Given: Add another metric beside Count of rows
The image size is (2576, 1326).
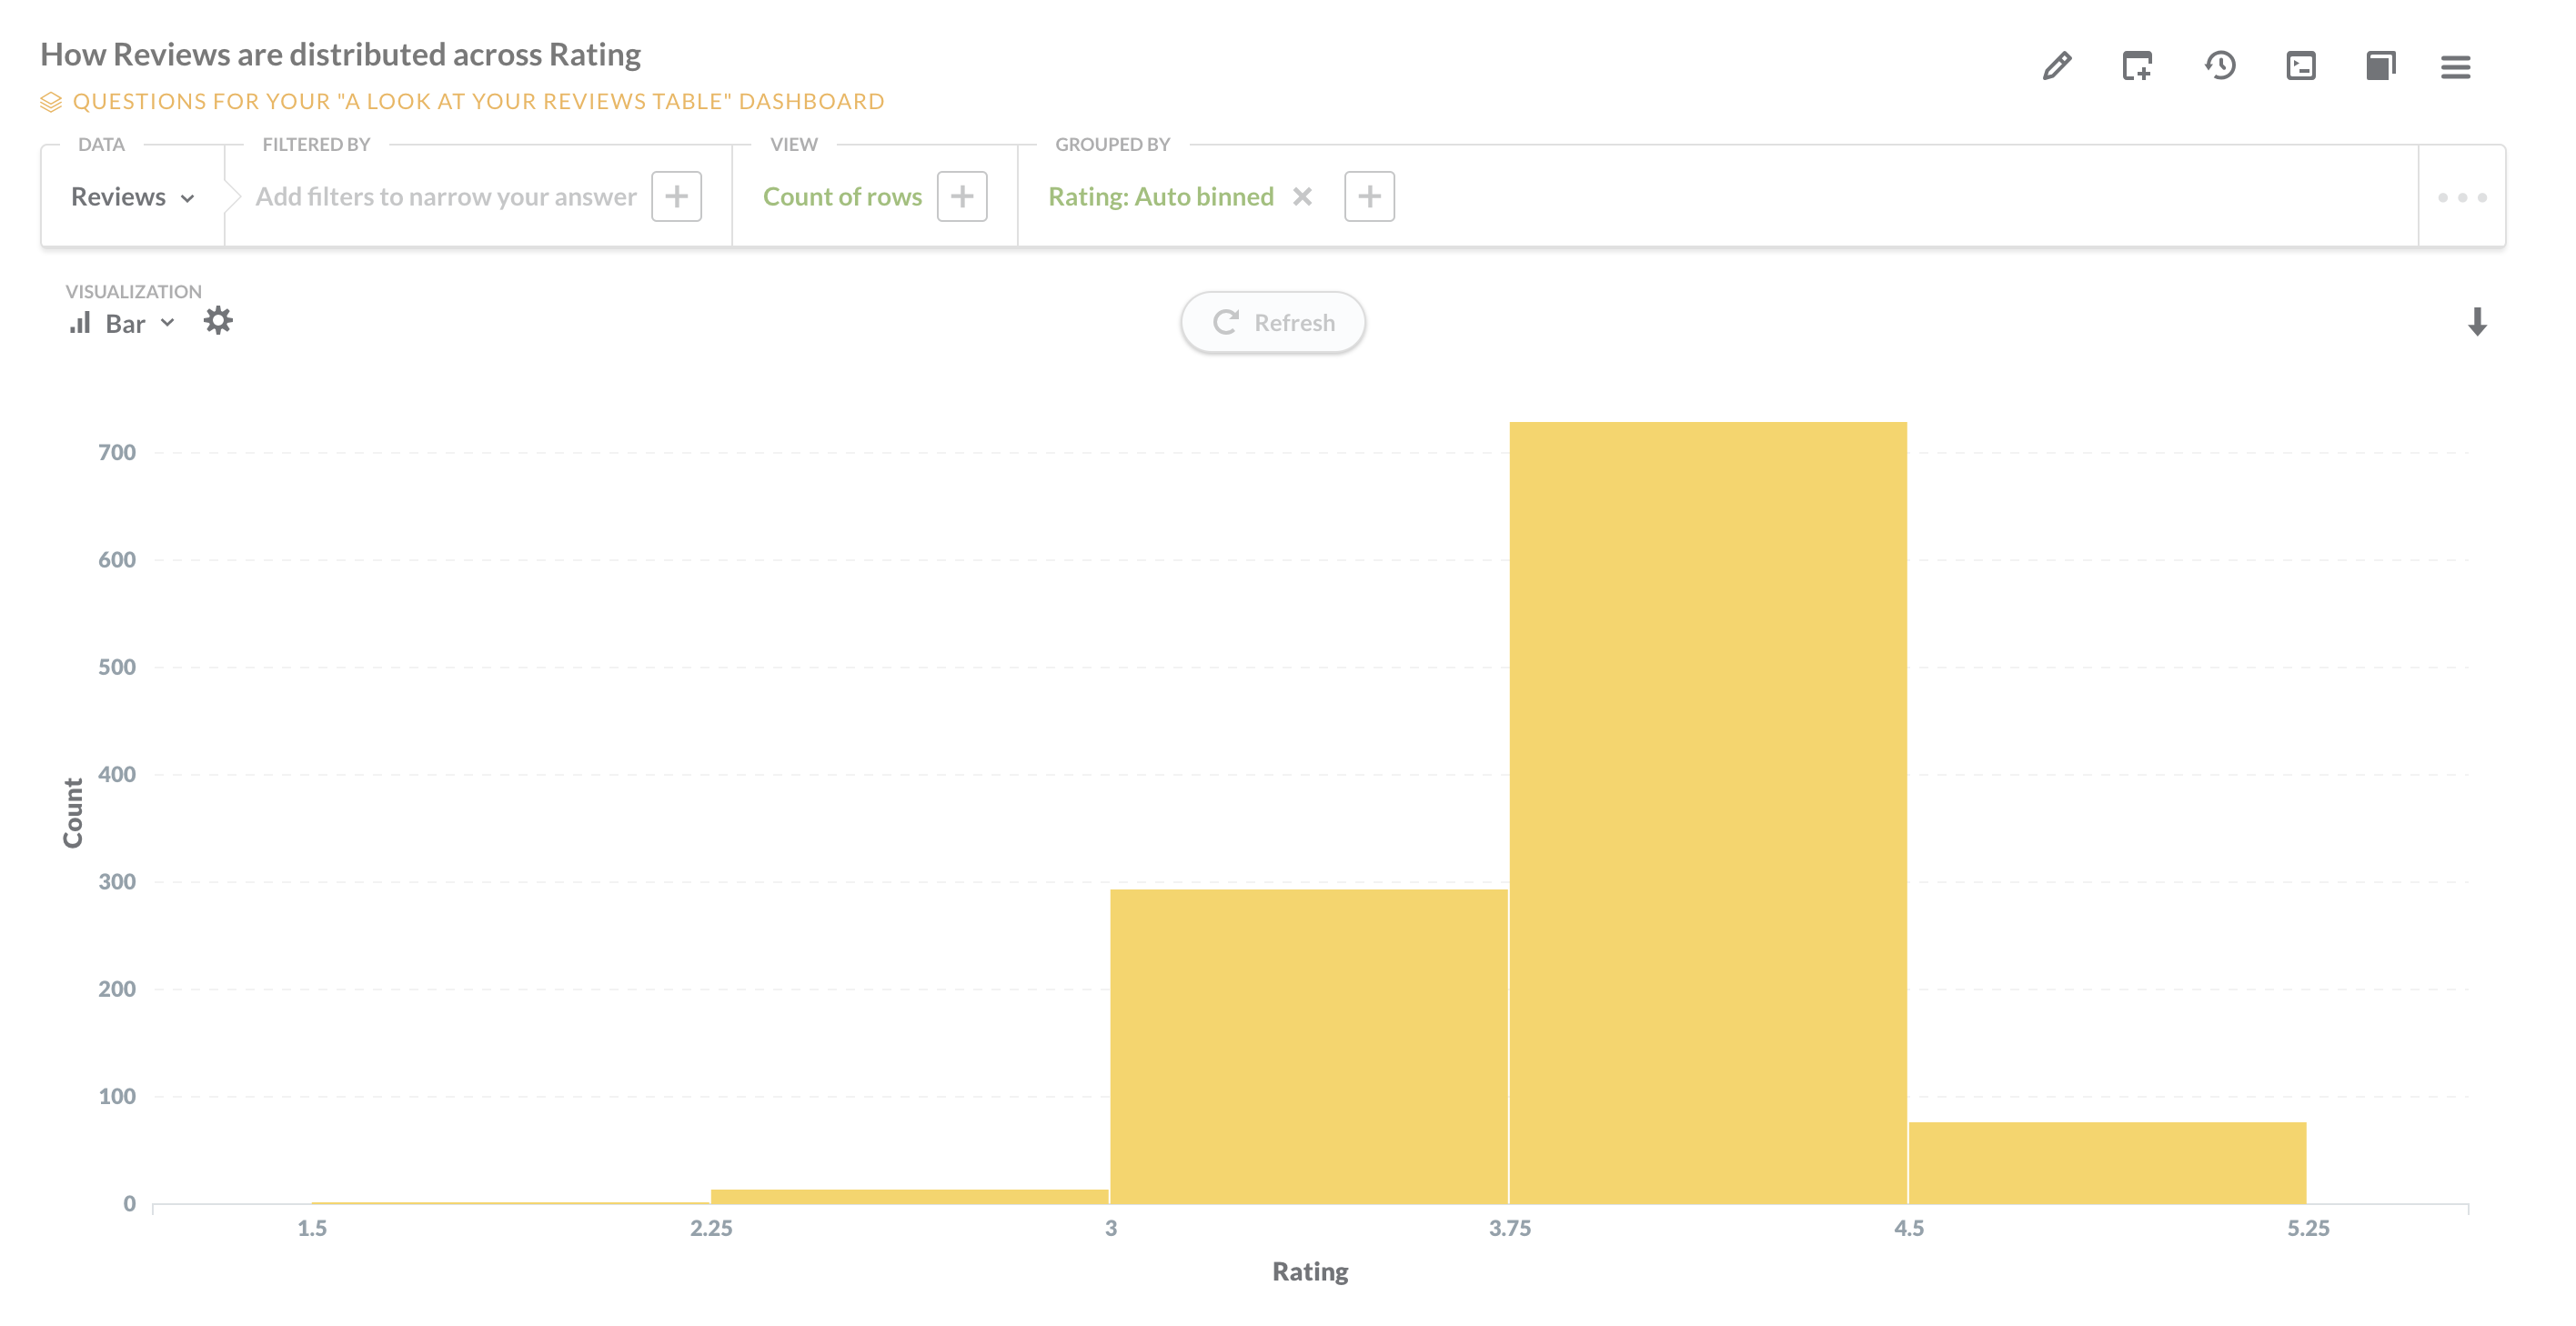Looking at the screenshot, I should [961, 196].
